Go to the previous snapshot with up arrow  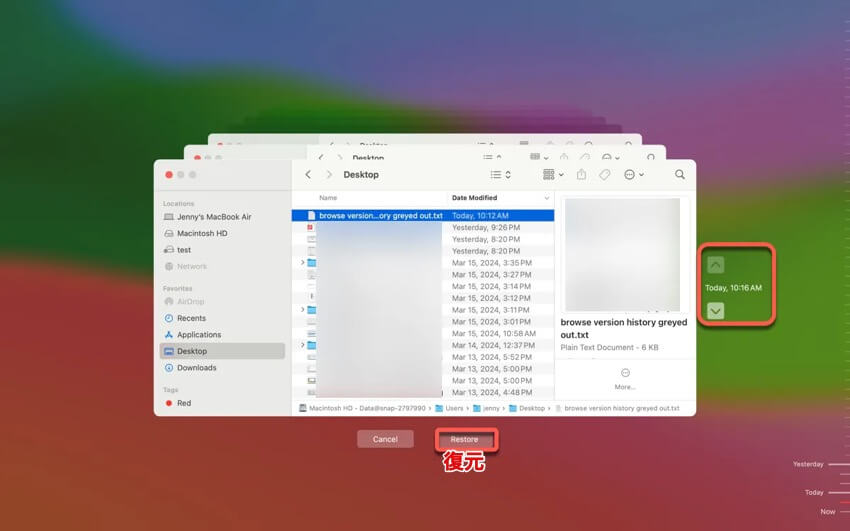pos(715,265)
